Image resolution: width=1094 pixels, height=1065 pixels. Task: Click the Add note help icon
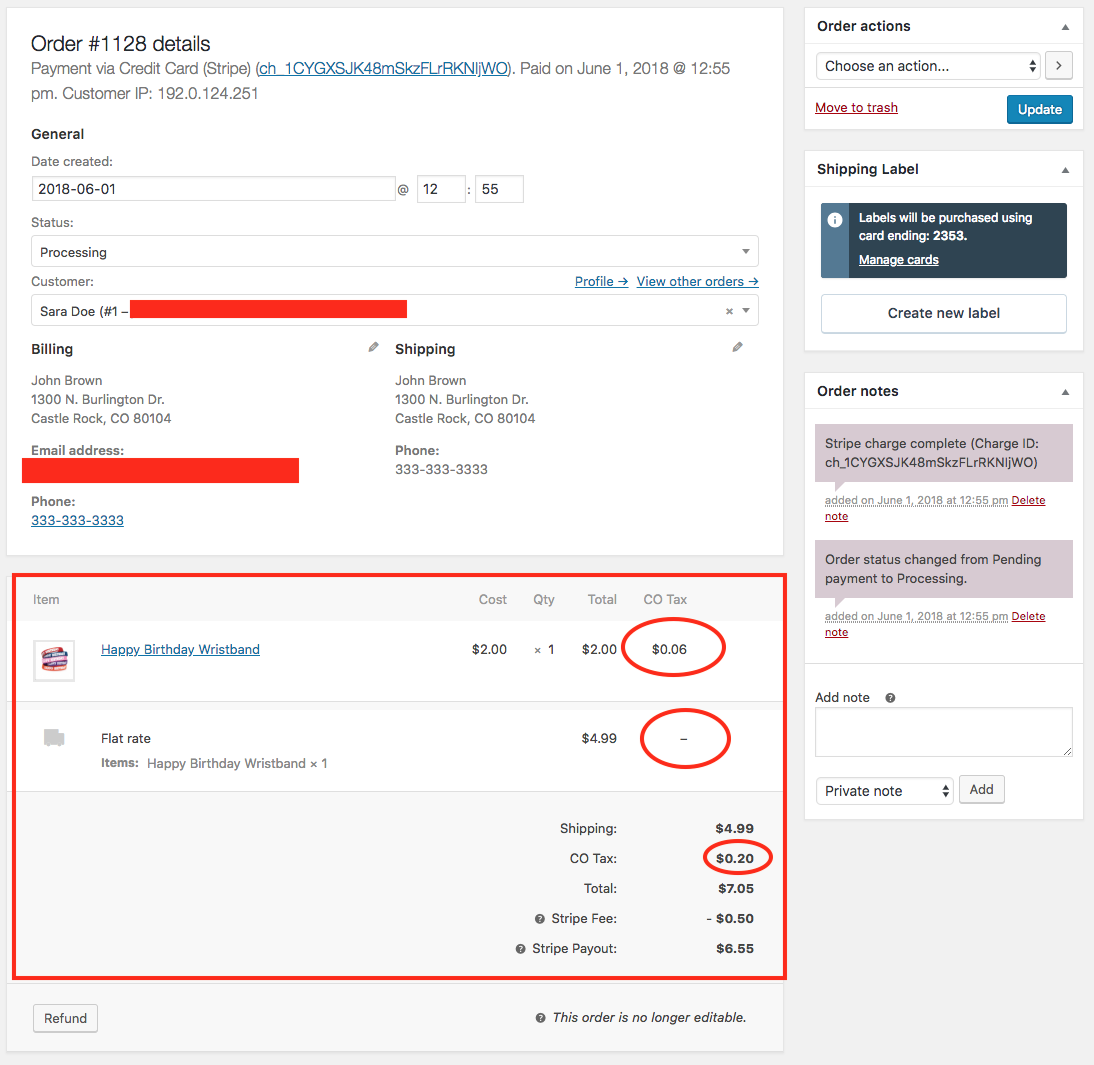(x=890, y=698)
